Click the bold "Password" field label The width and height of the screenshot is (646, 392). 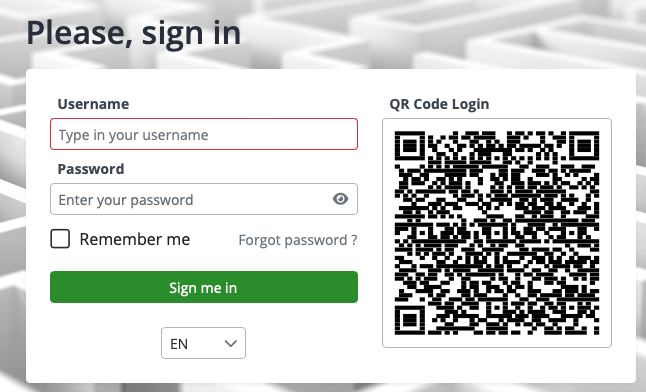pos(91,169)
